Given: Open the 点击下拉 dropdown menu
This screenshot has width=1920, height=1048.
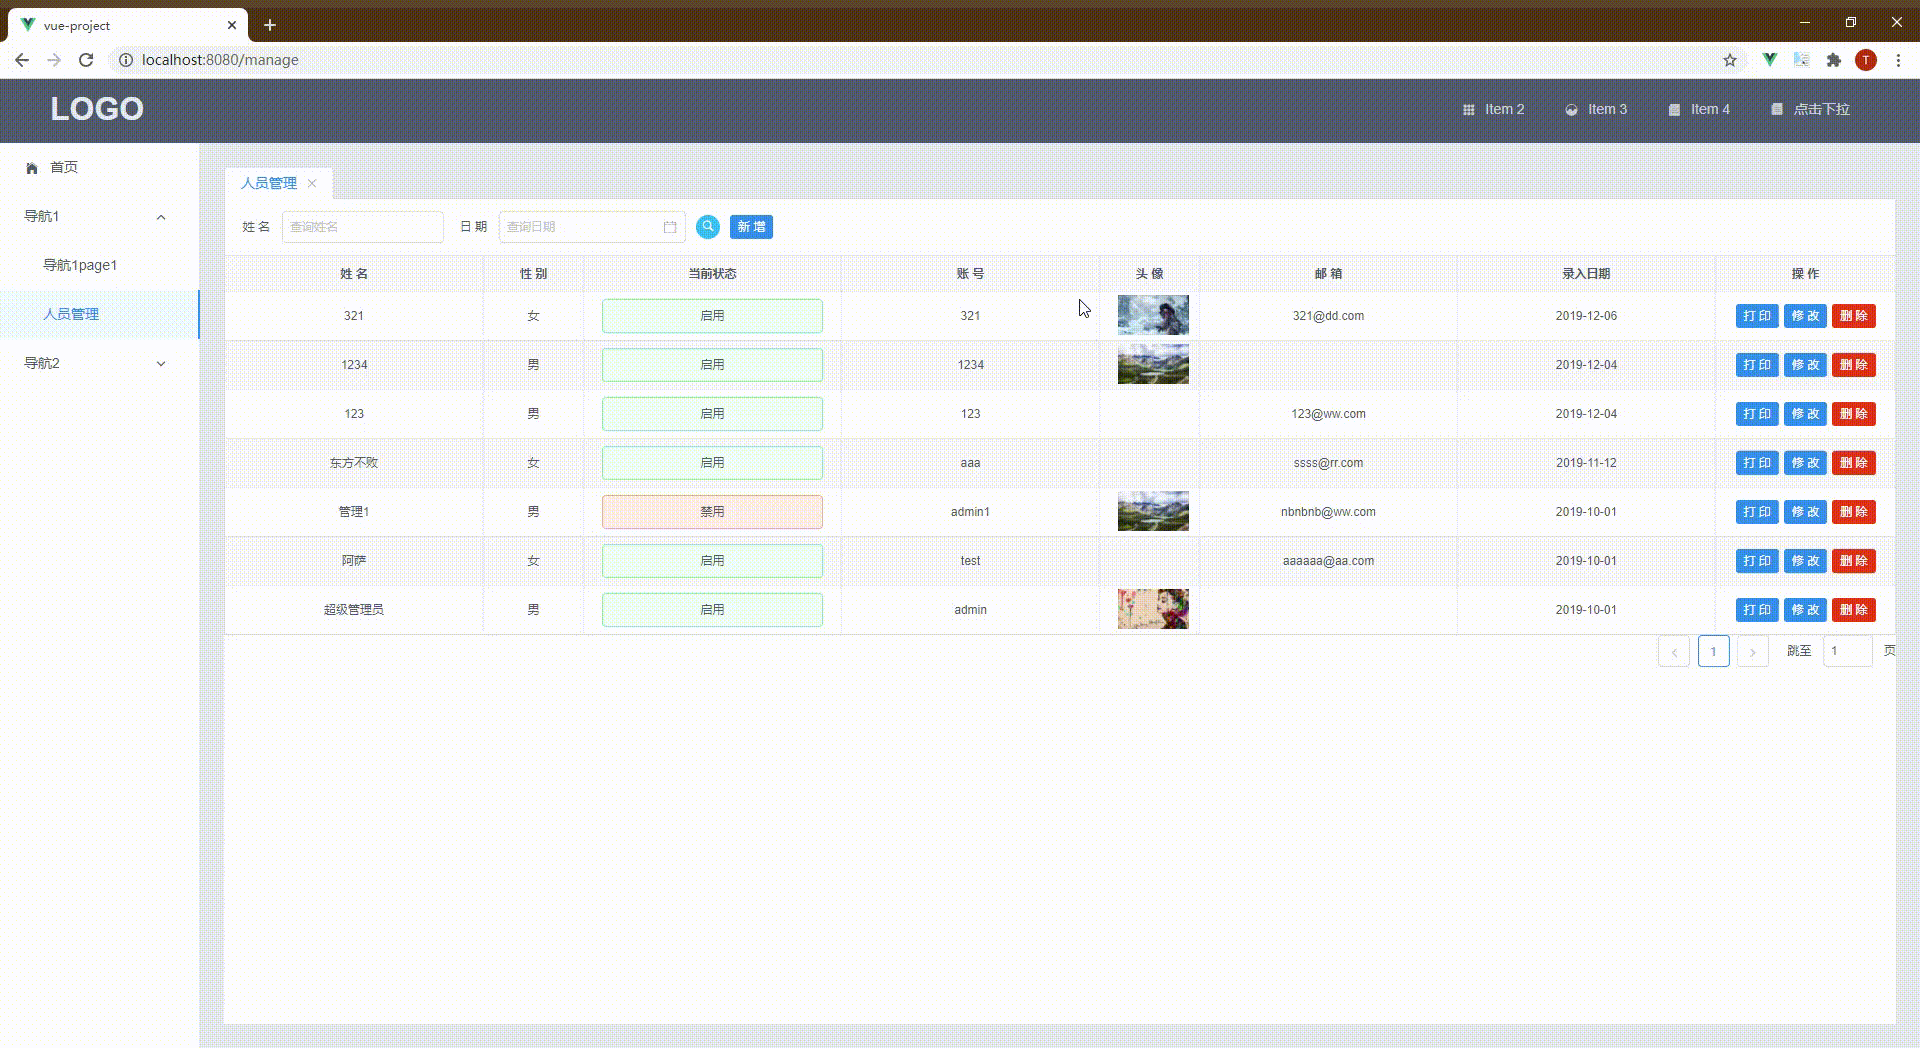Looking at the screenshot, I should click(x=1811, y=109).
